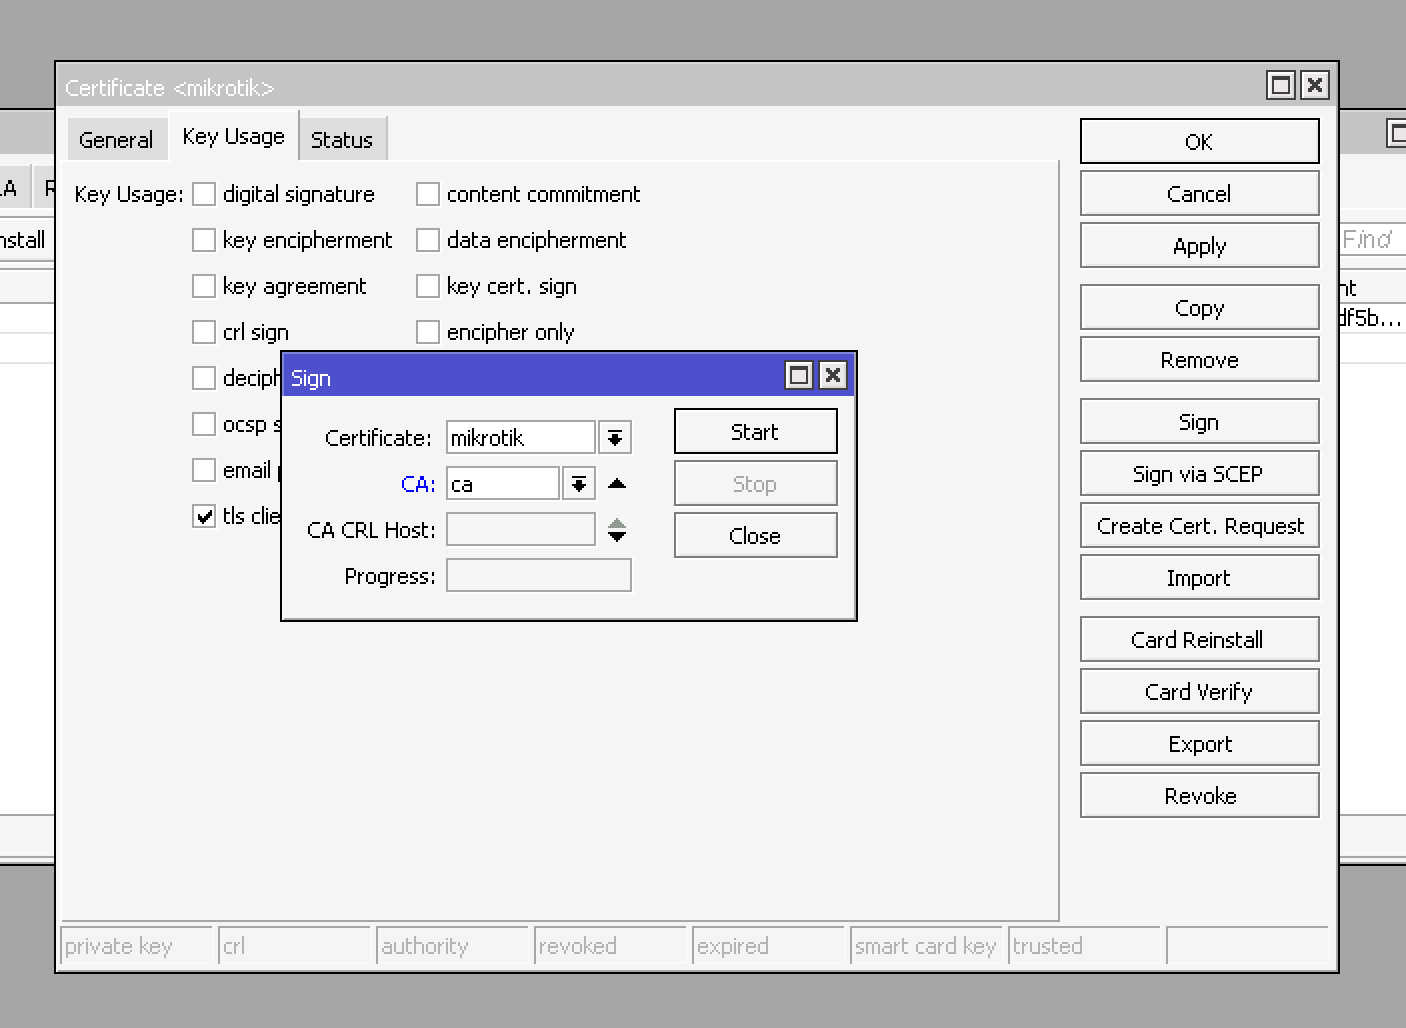Open the Status tab
1406x1028 pixels.
[341, 140]
